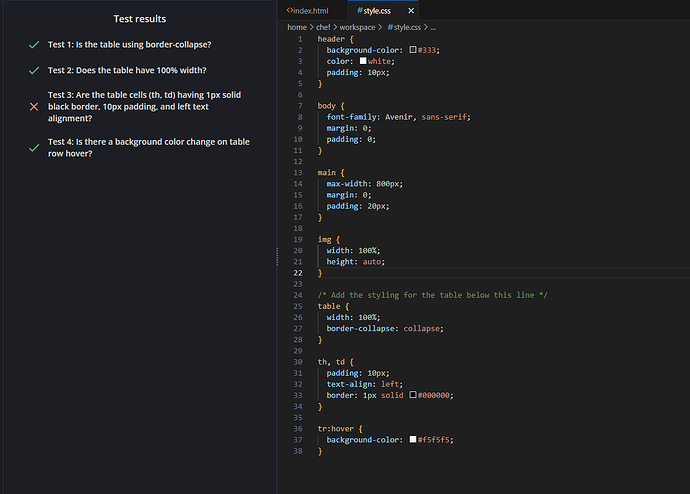Open the home breadcrumb segment
Viewport: 690px width, 494px height.
[297, 27]
